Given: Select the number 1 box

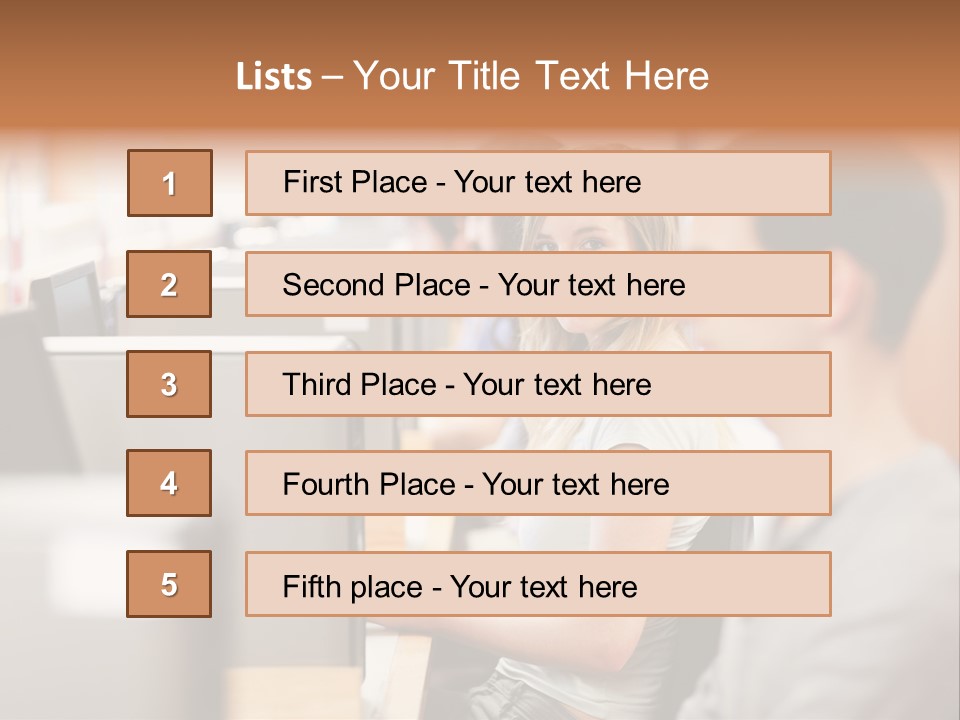Looking at the screenshot, I should [170, 183].
